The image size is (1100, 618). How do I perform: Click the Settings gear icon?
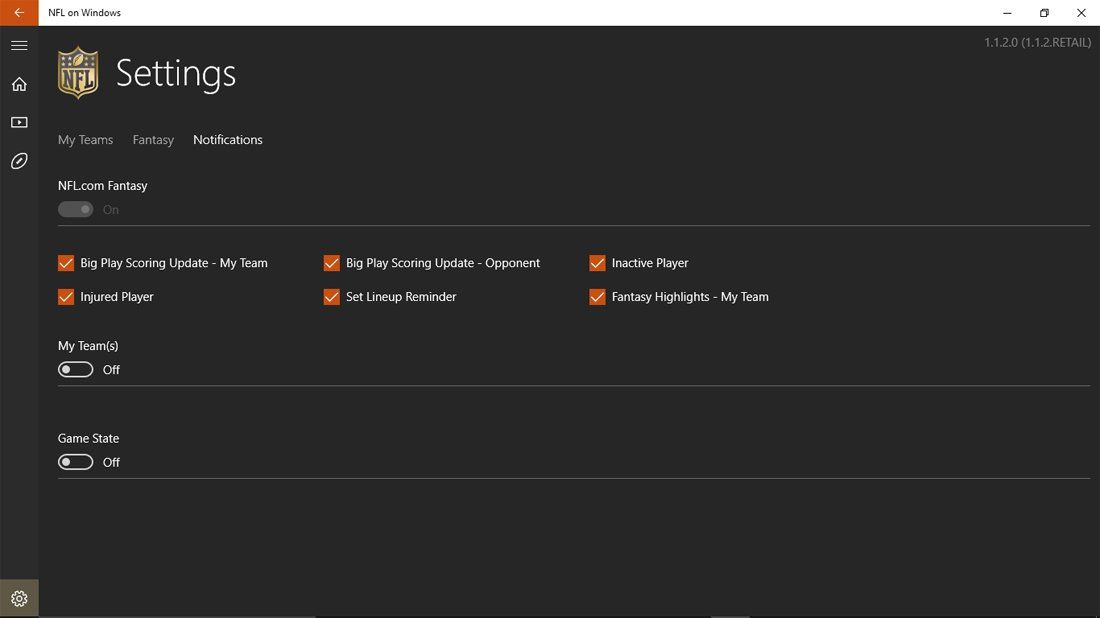point(19,599)
